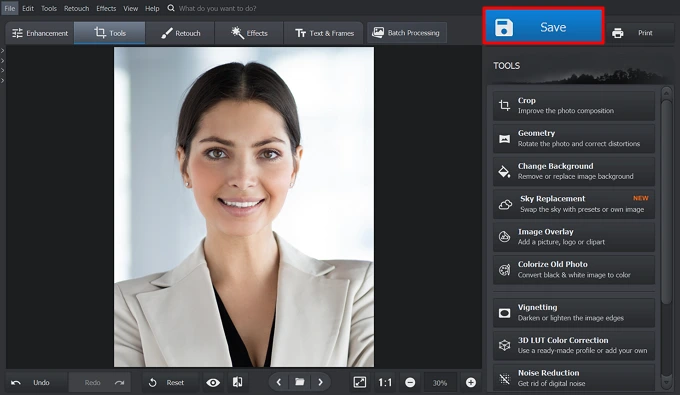Go to the previous photo arrow
Screen dimensions: 680x395
pyautogui.click(x=279, y=382)
